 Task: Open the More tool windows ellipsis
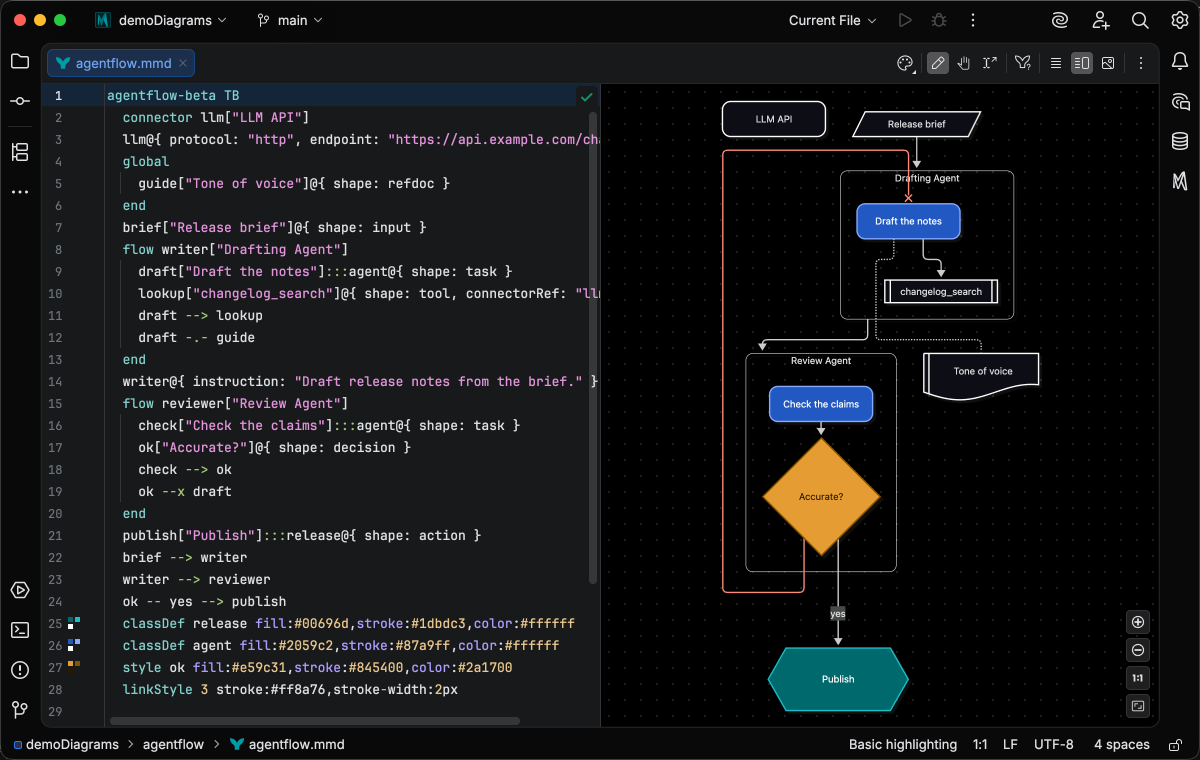coord(20,191)
